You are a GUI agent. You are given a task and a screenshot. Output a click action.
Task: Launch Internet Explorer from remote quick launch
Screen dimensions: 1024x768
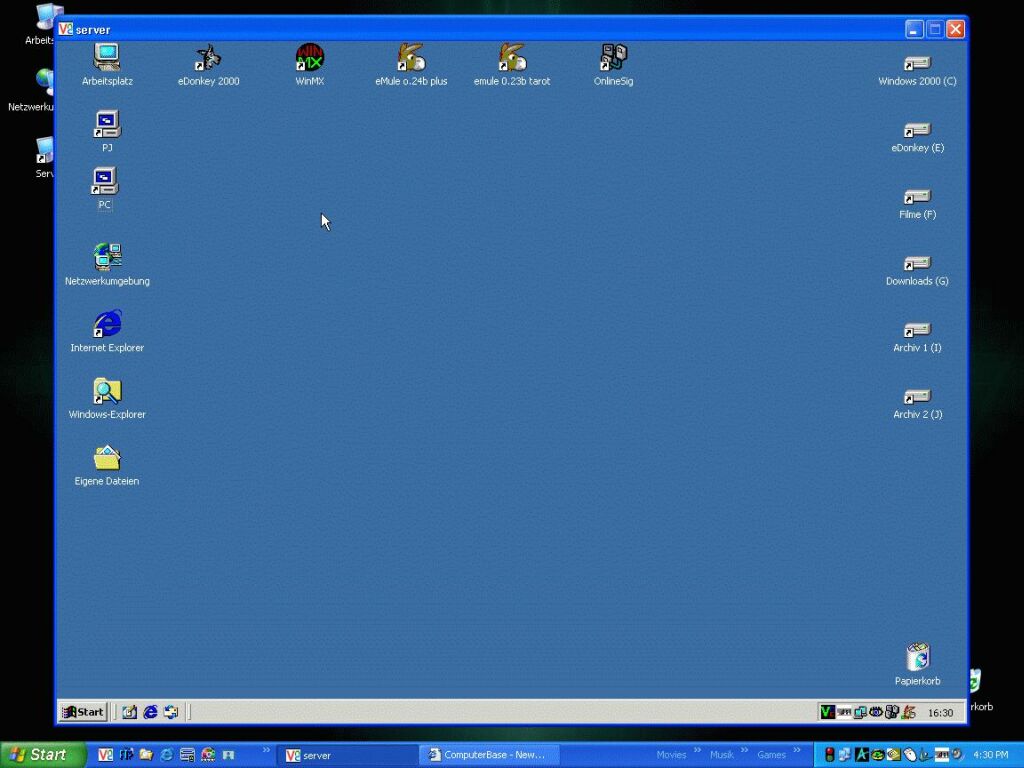pos(150,712)
